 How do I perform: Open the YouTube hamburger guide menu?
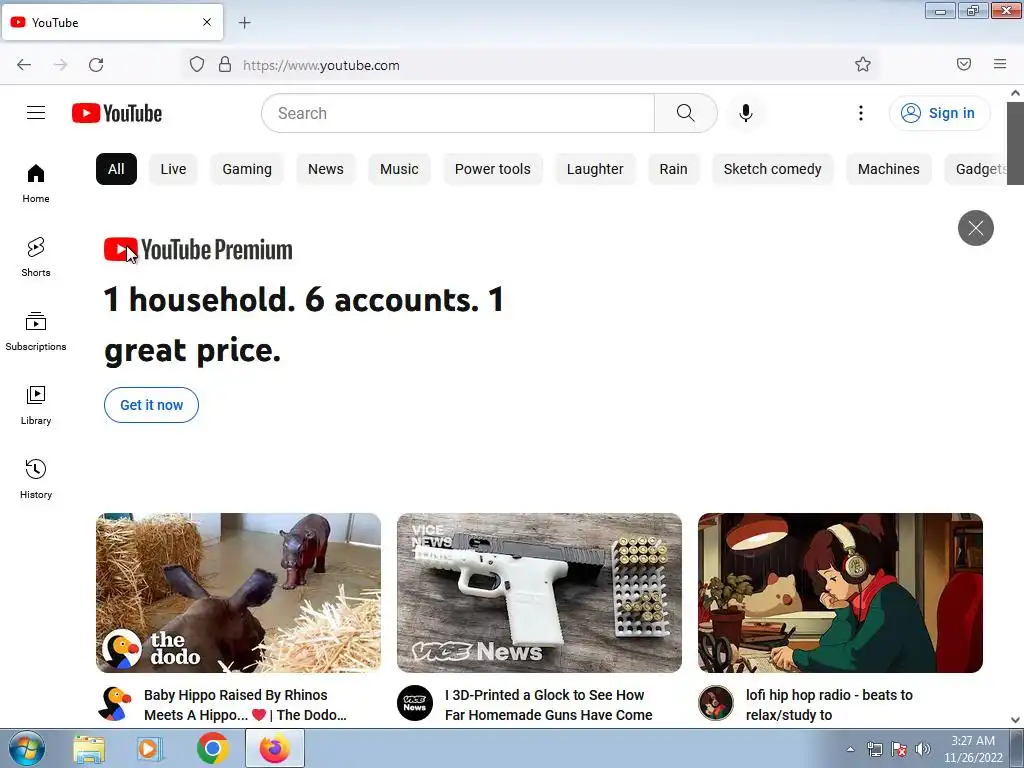tap(36, 113)
